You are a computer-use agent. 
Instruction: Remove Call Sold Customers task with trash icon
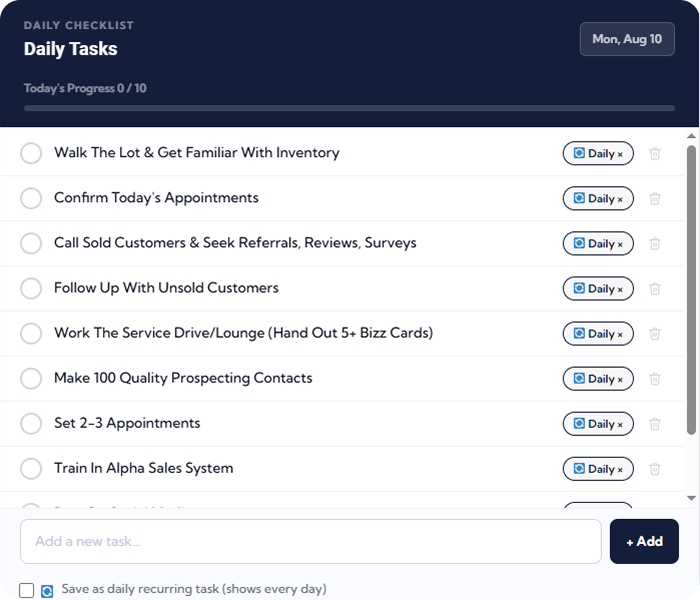[654, 244]
